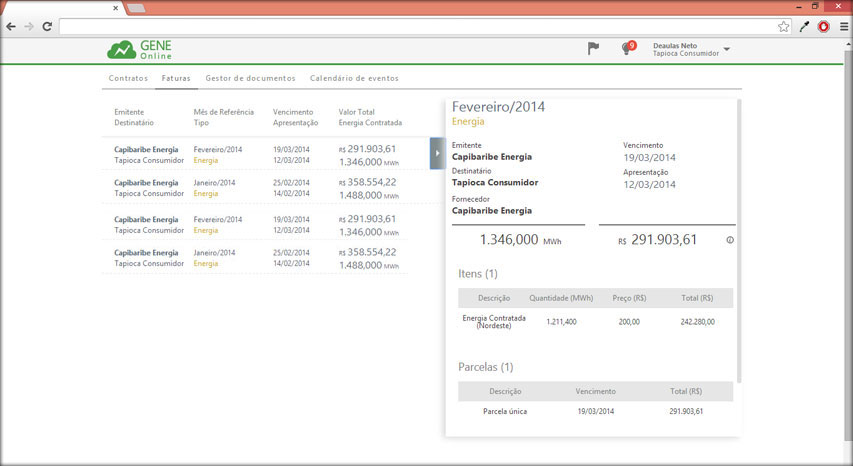The width and height of the screenshot is (853, 466).
Task: Collapse detail panel with arrow handle
Action: point(437,153)
